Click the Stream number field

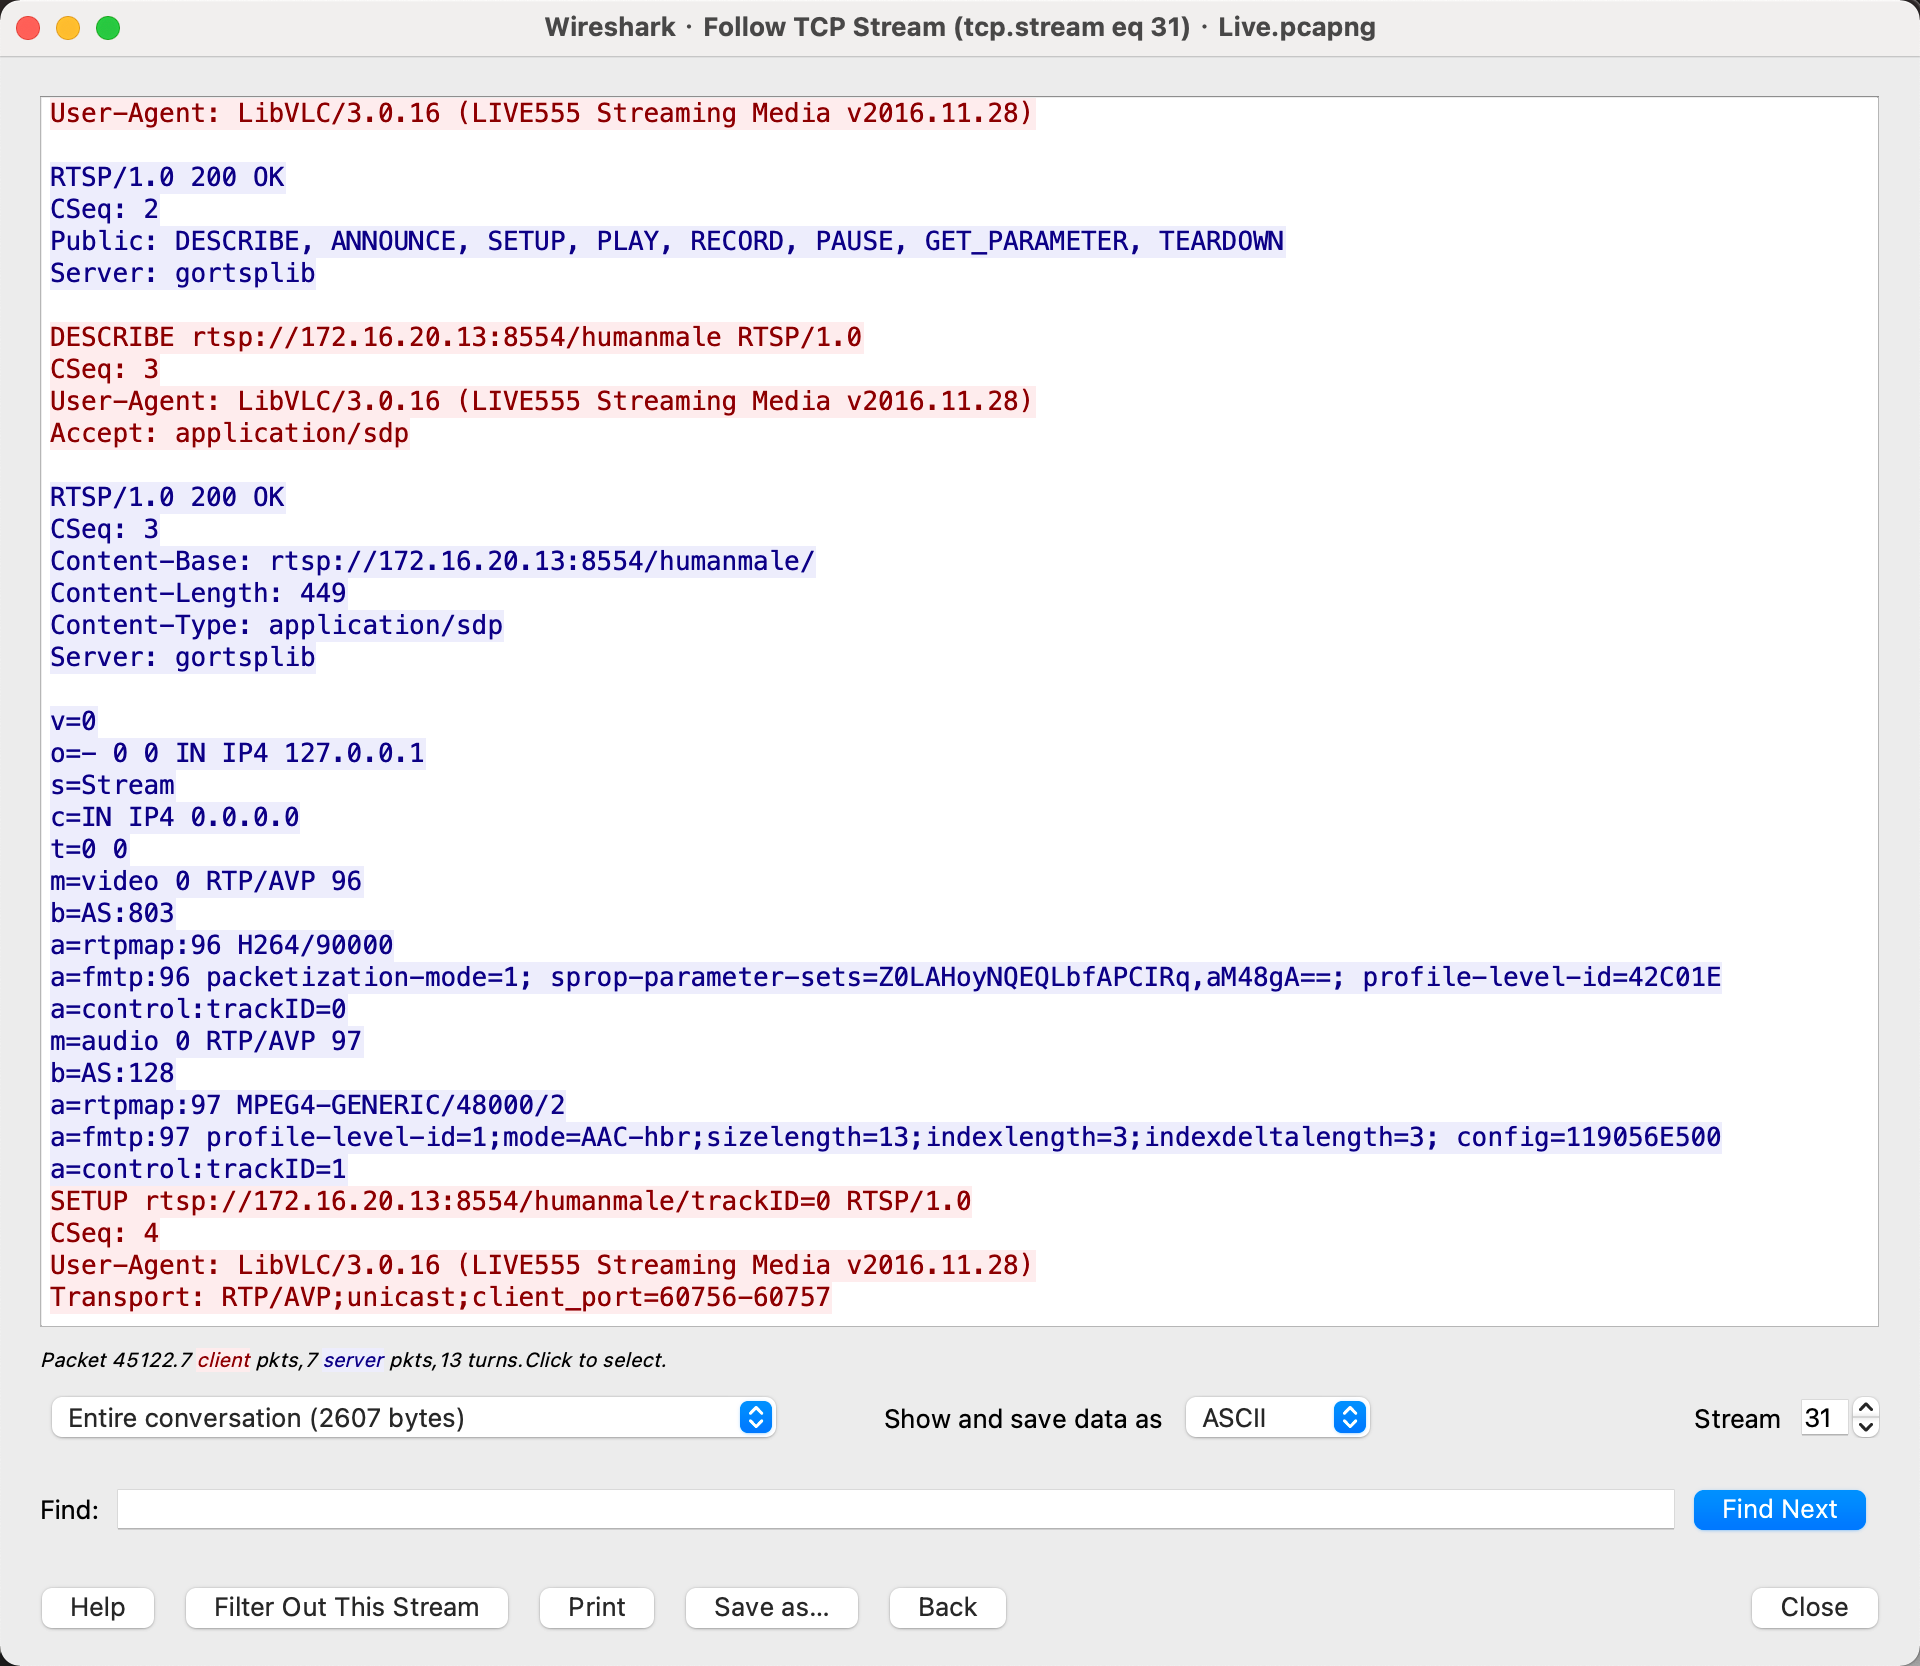(x=1822, y=1418)
